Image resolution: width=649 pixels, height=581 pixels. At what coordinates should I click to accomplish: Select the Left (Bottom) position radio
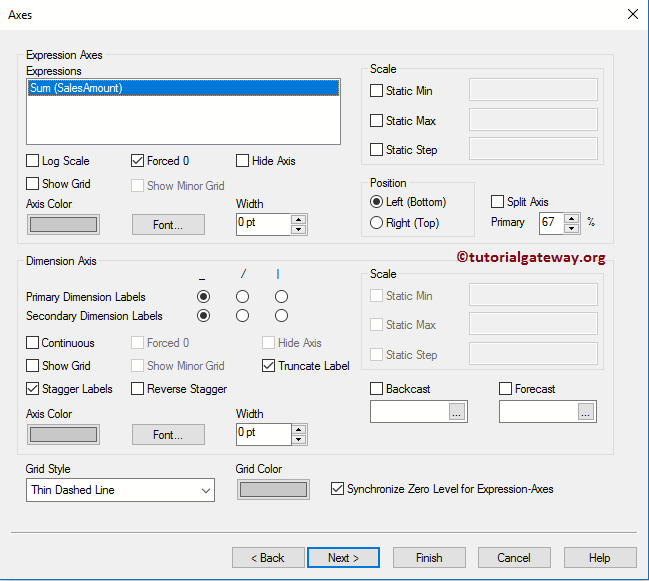pos(376,202)
